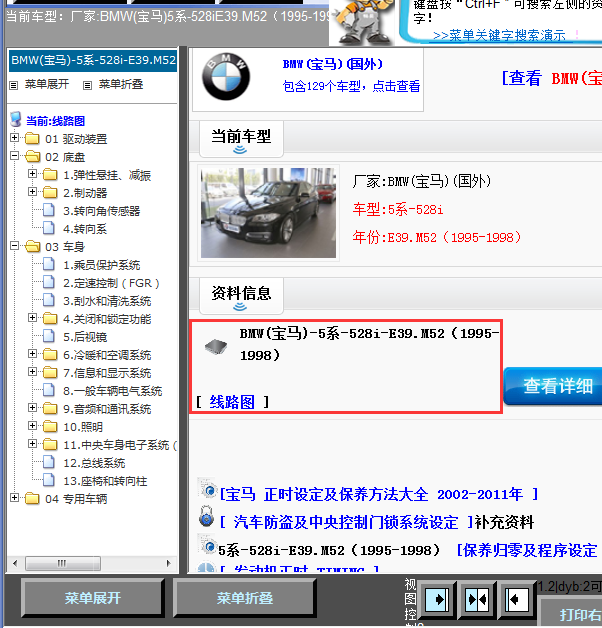Click the folder icon for 2.制动器
Screen dimensions: 602x628
[50, 193]
